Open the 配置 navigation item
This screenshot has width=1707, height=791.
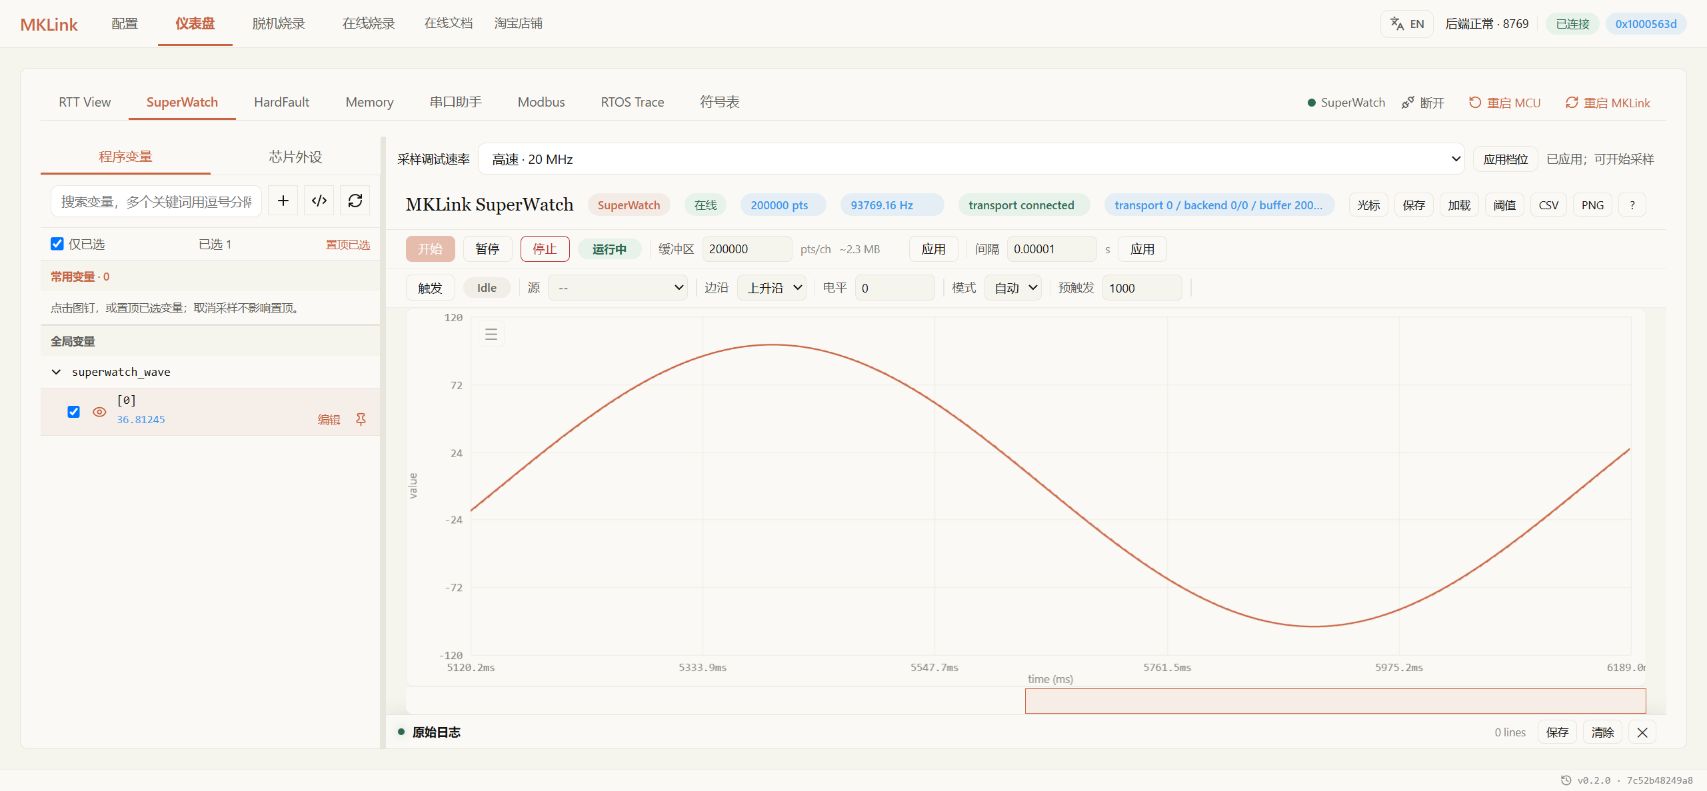(x=125, y=24)
